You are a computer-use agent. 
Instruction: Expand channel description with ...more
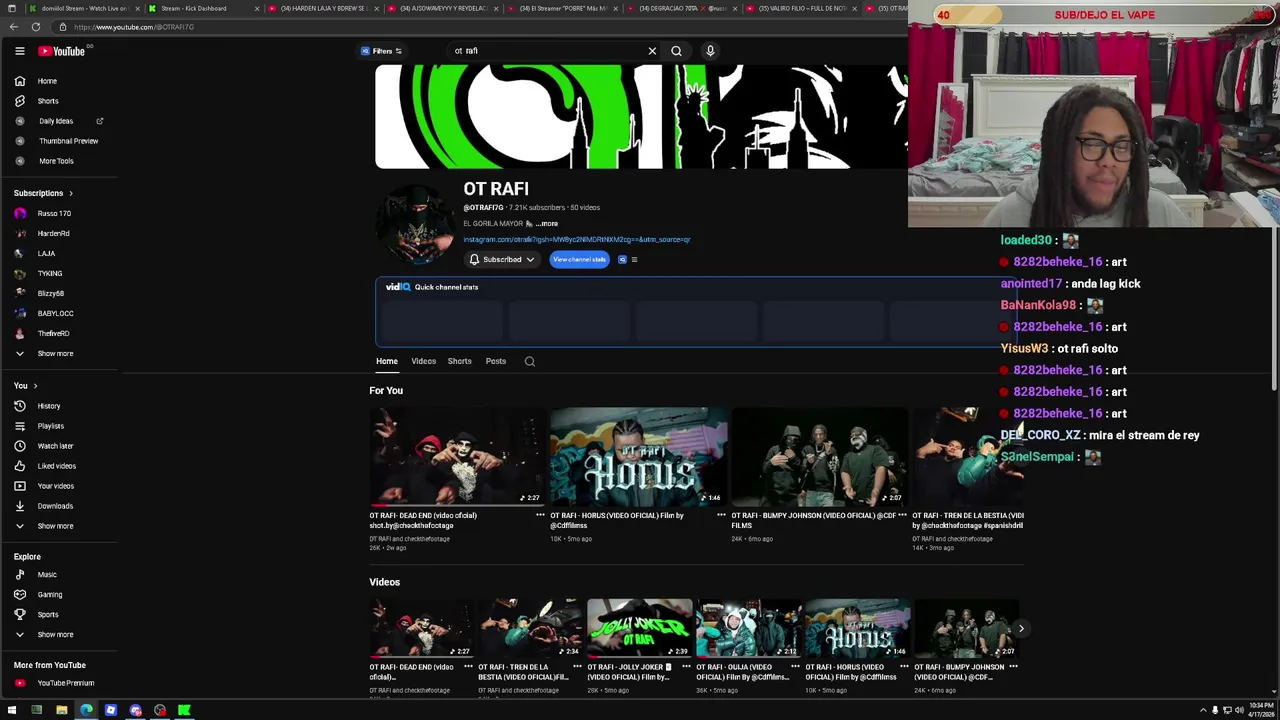point(547,224)
